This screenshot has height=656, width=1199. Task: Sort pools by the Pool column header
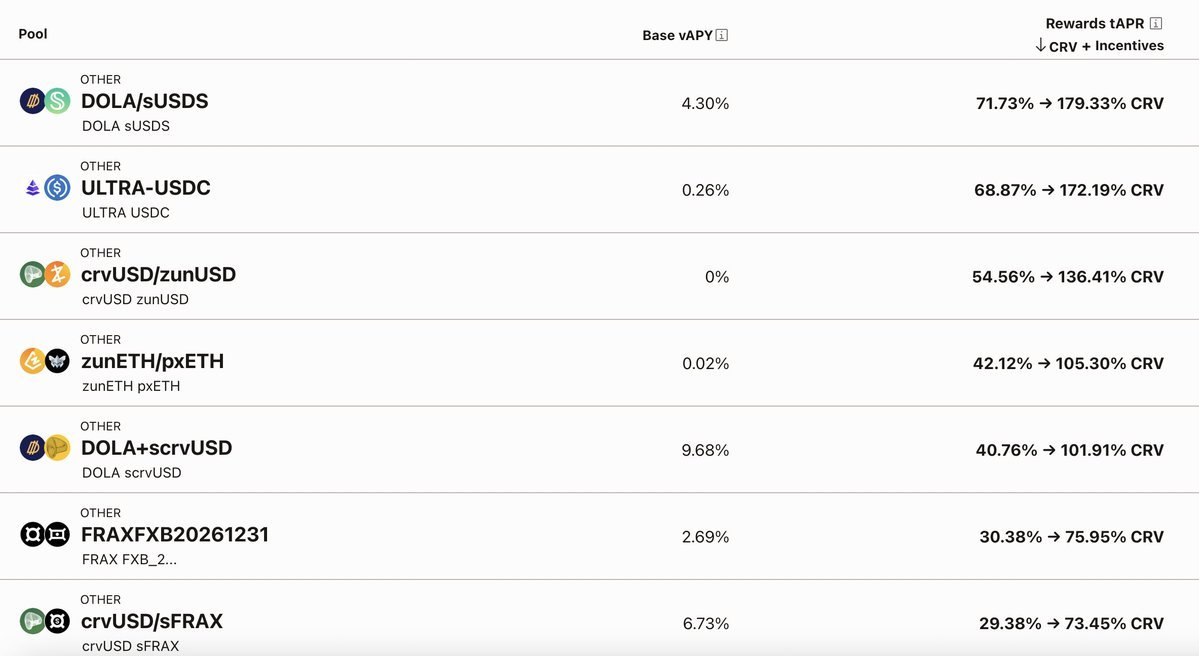click(x=33, y=34)
